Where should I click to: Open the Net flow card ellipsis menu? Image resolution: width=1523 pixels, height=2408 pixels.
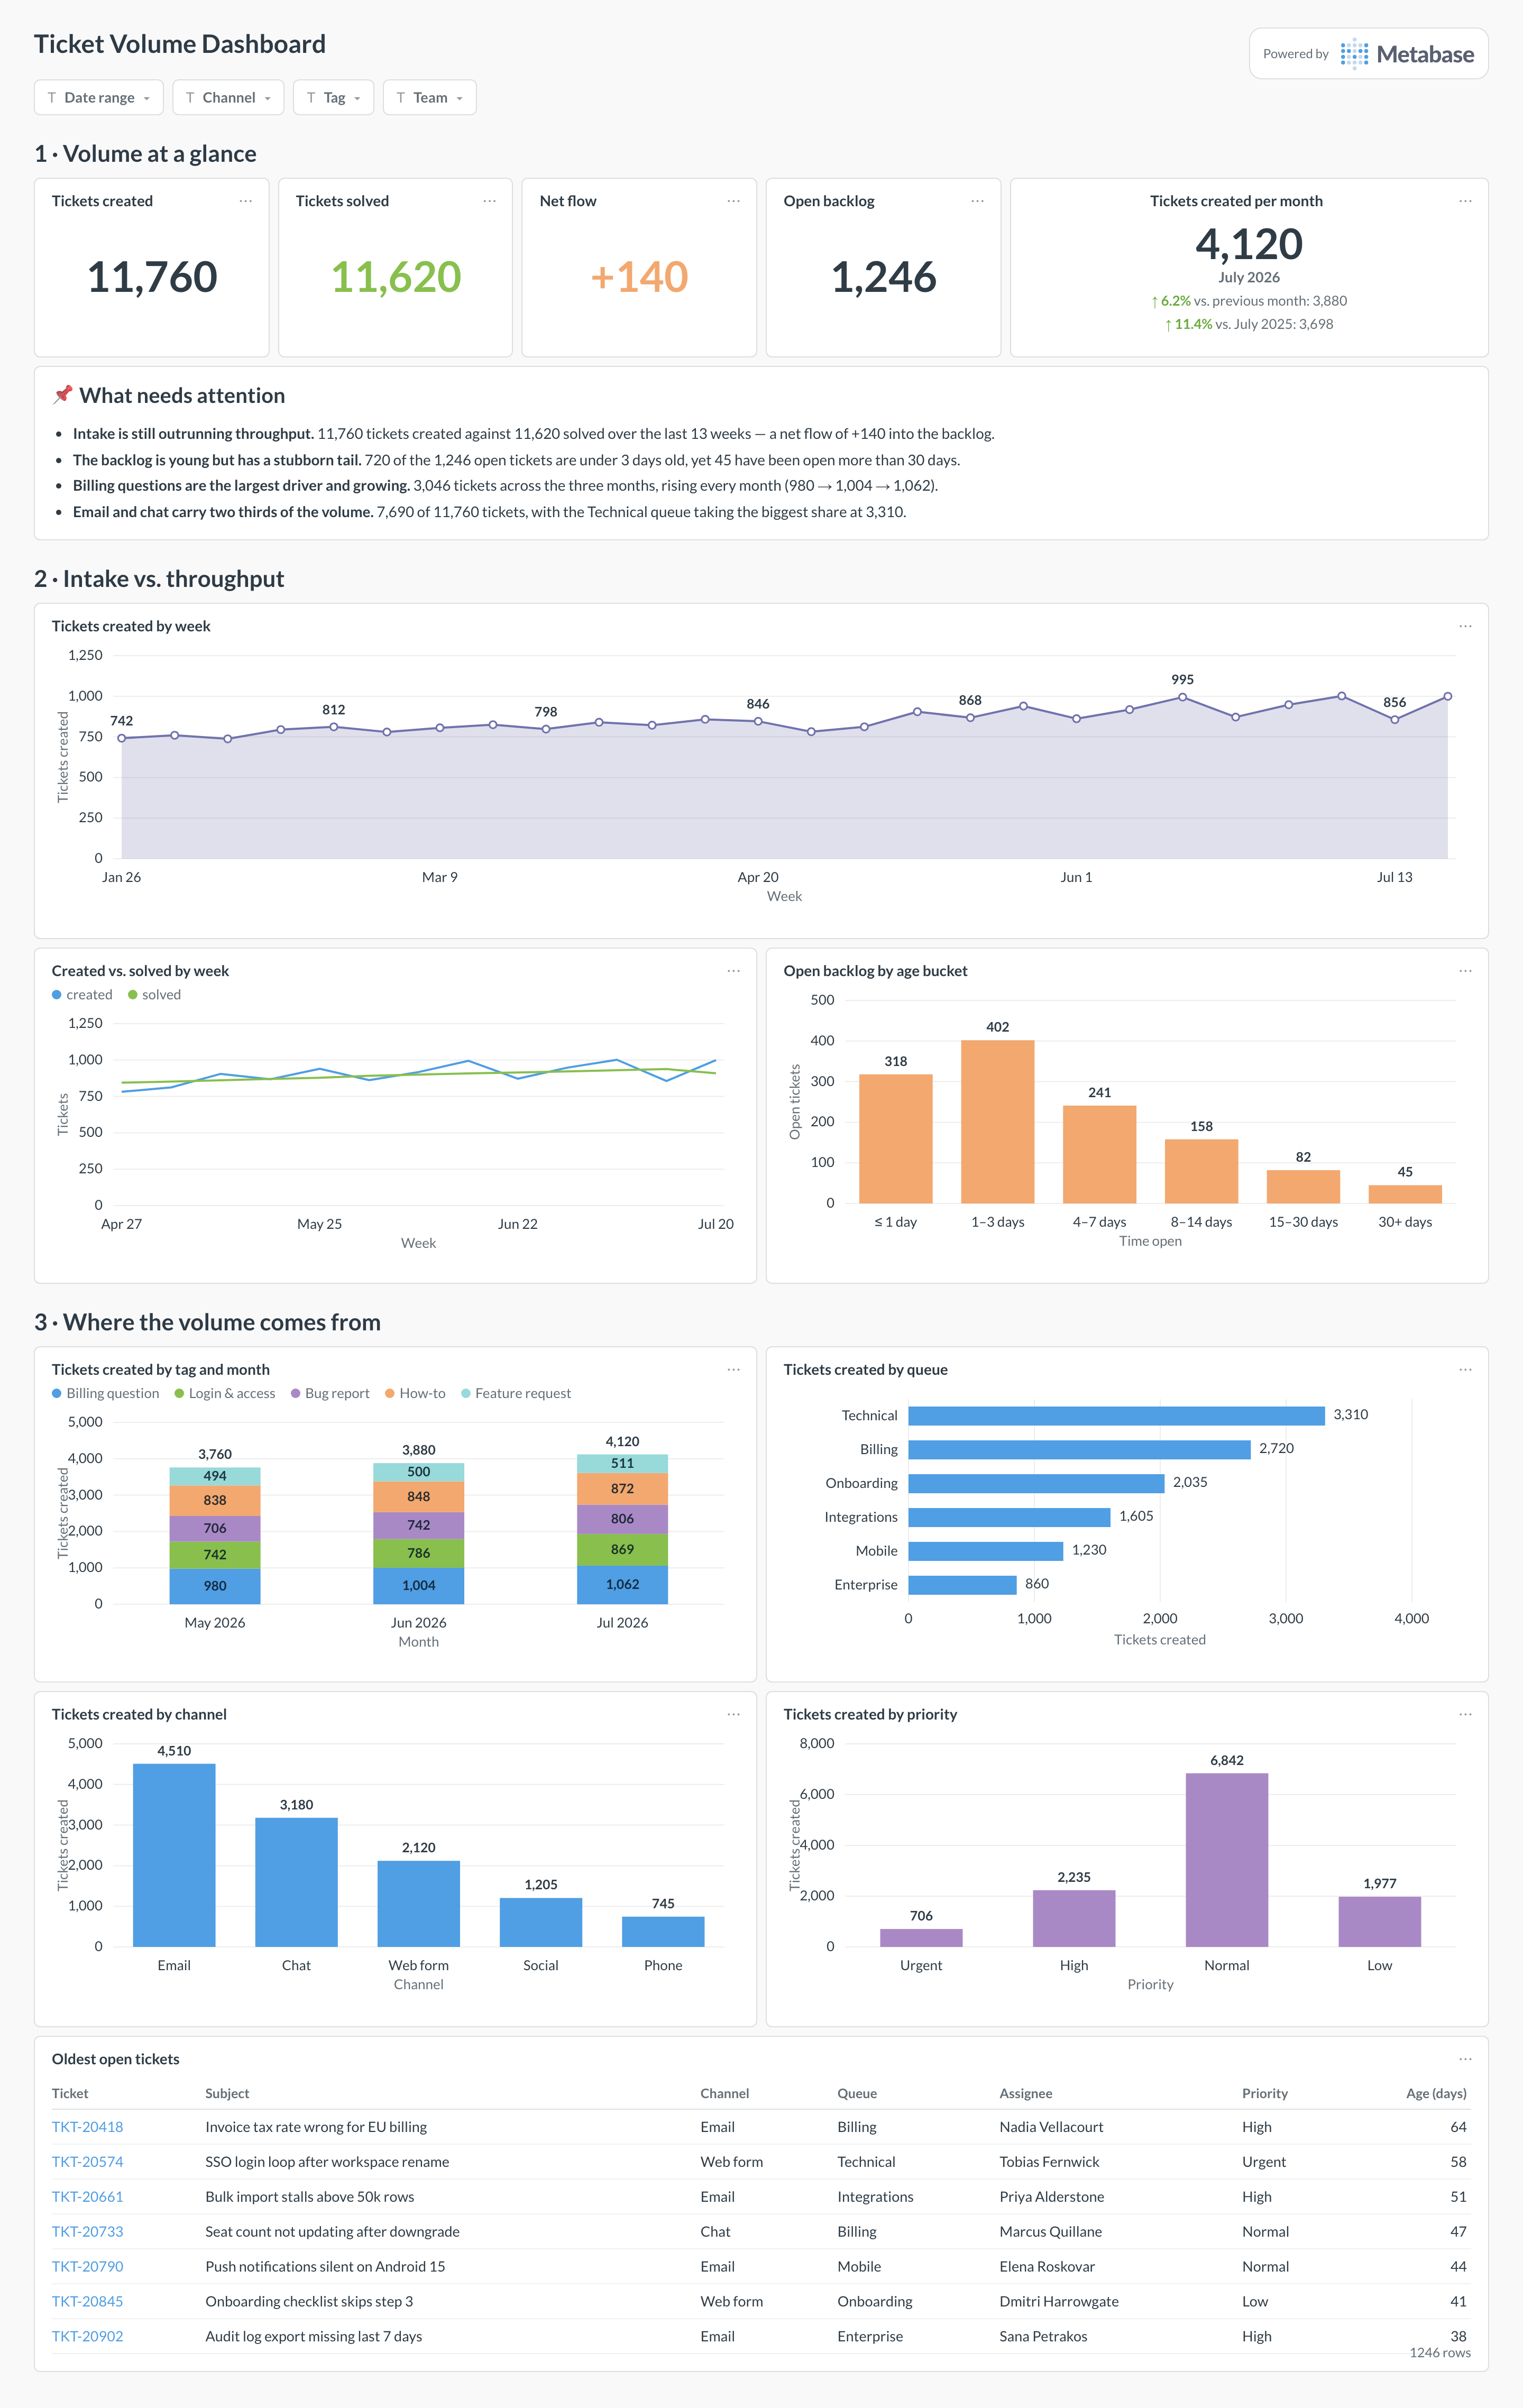coord(734,201)
